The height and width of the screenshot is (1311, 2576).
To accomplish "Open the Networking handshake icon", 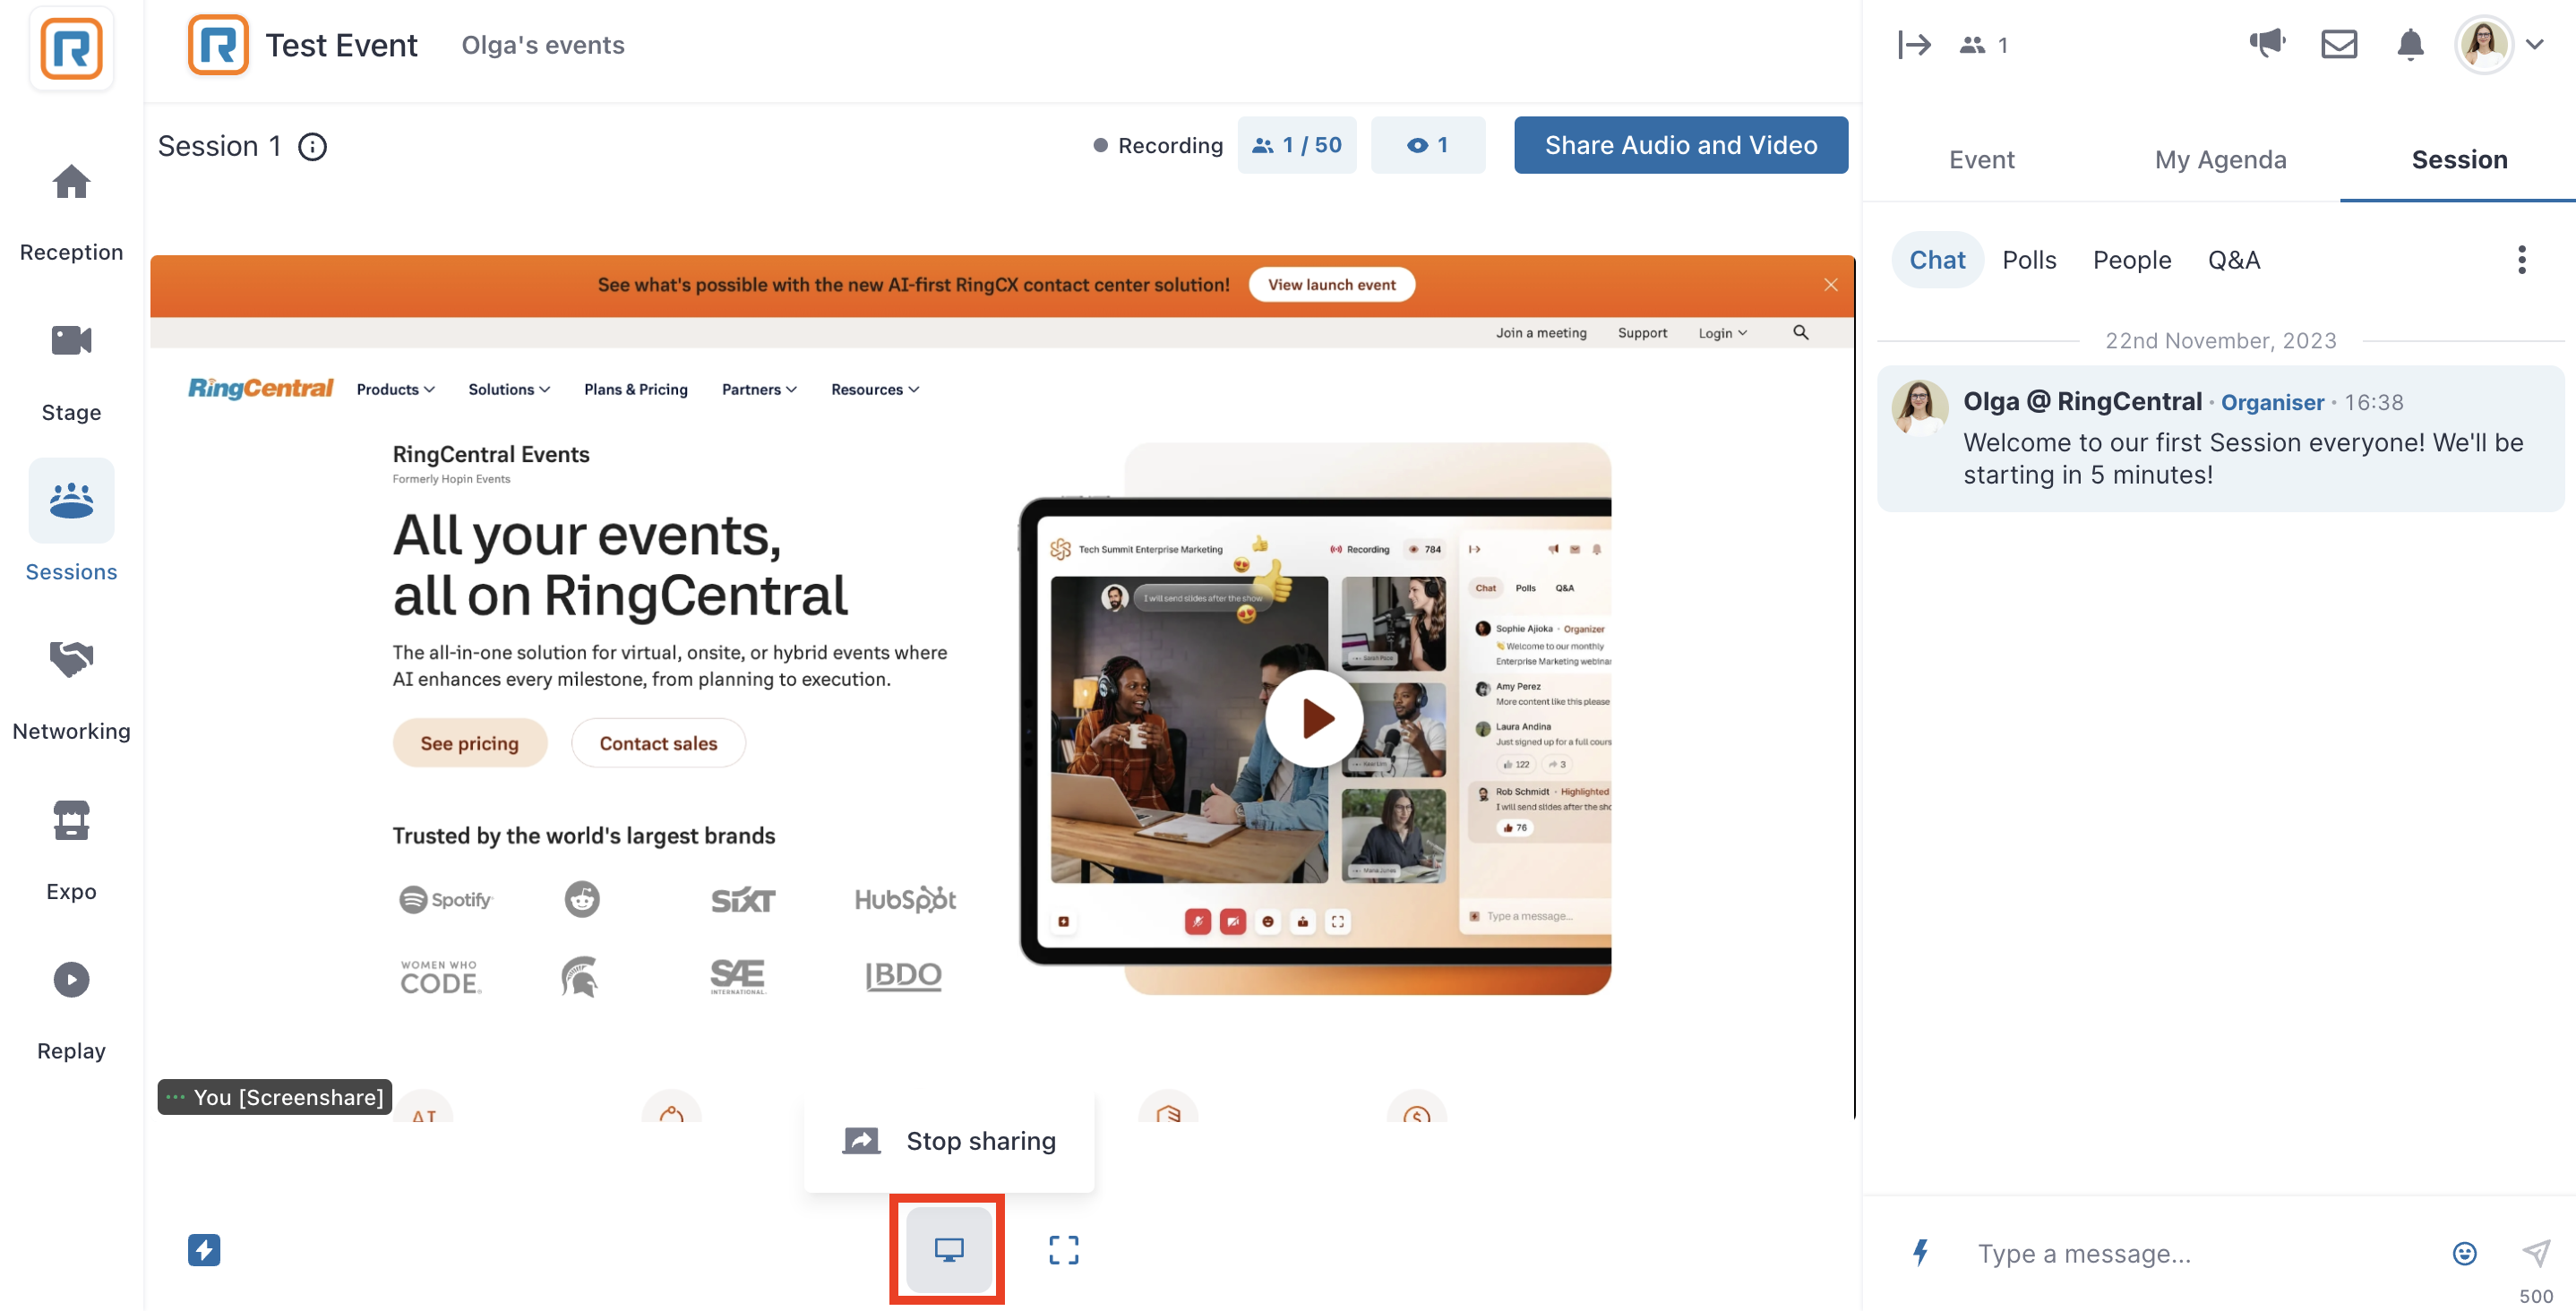I will (x=71, y=658).
